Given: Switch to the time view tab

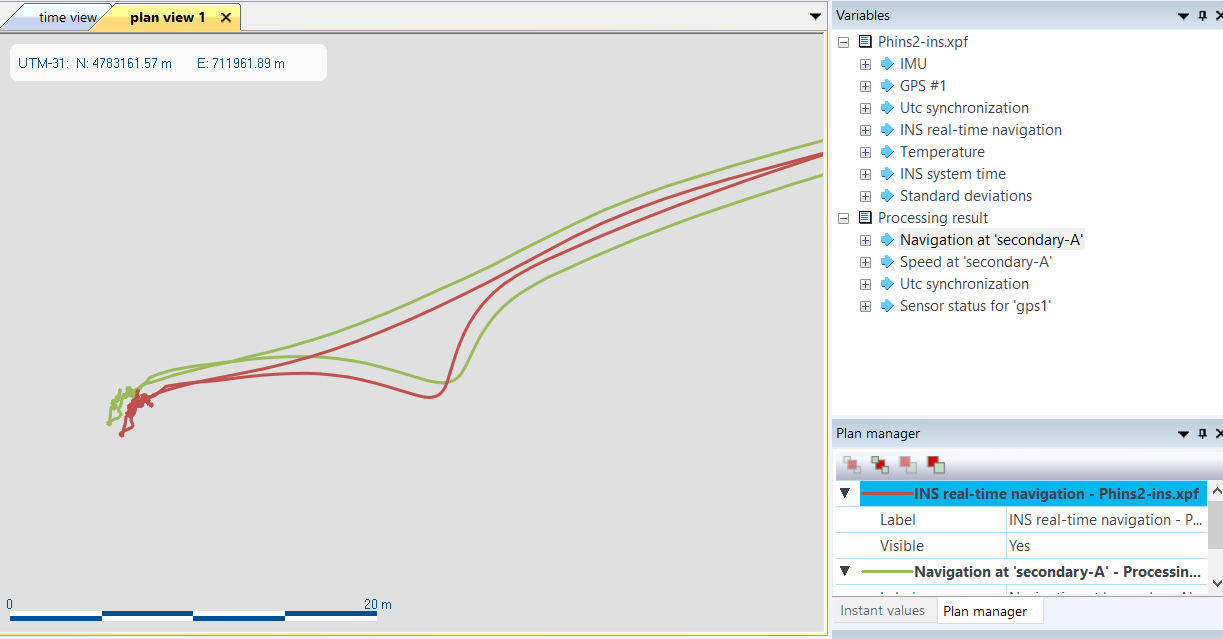Looking at the screenshot, I should pyautogui.click(x=67, y=18).
